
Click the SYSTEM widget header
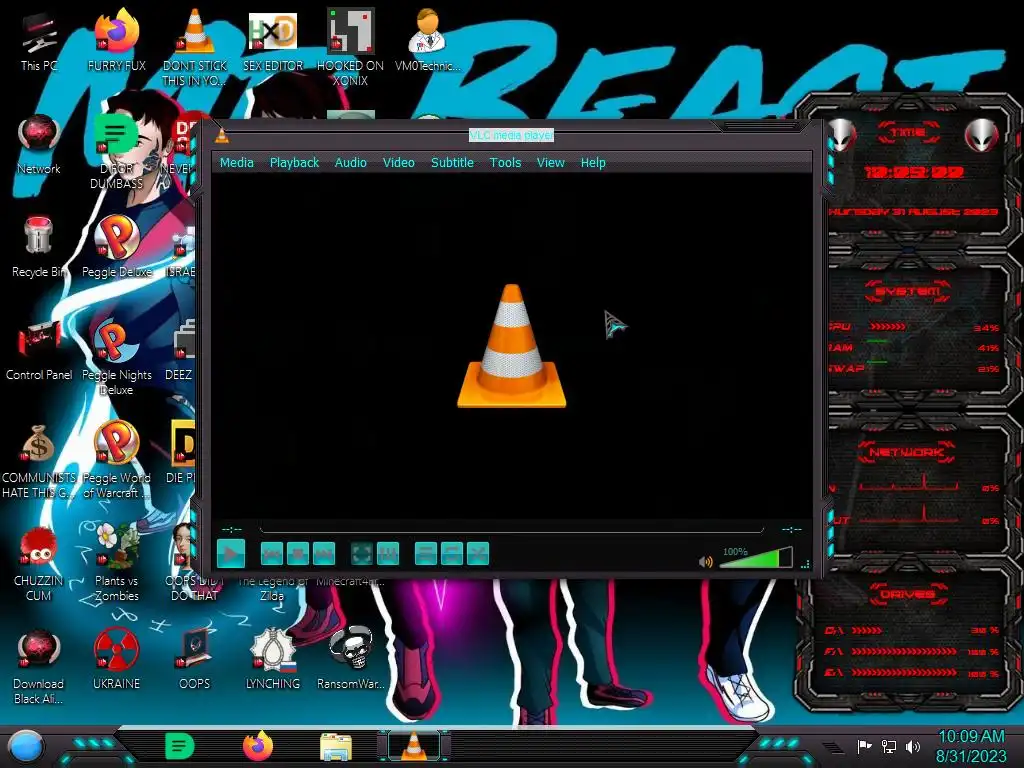pyautogui.click(x=908, y=291)
